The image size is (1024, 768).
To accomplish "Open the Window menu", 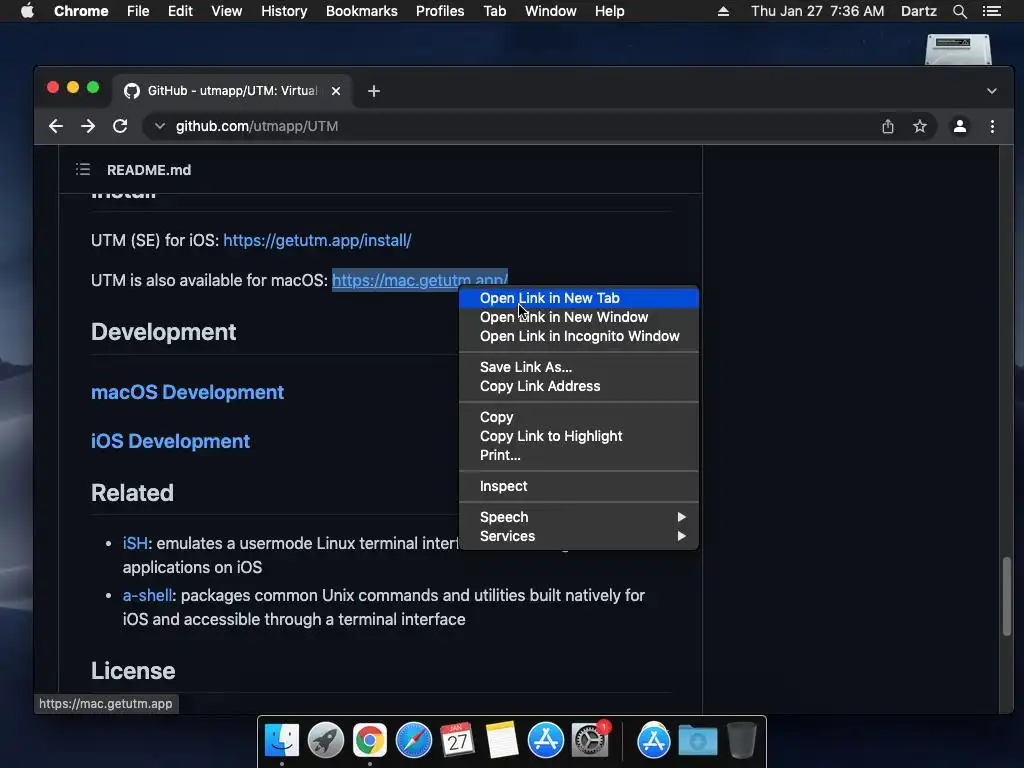I will click(551, 11).
